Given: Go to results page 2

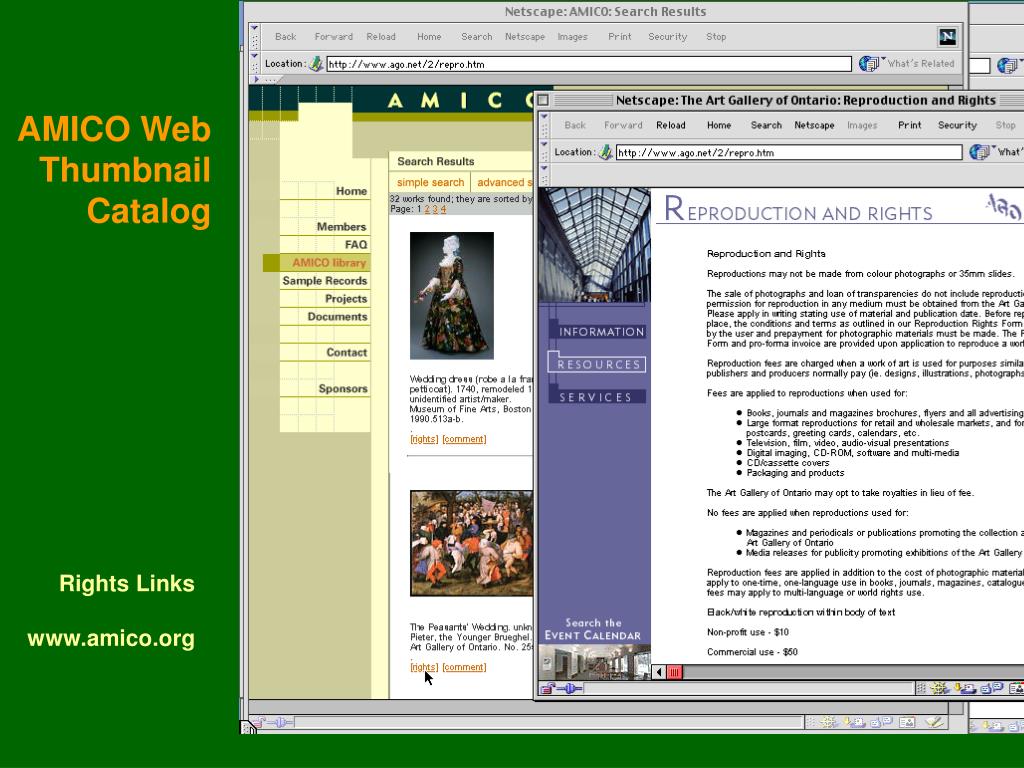Looking at the screenshot, I should pyautogui.click(x=427, y=209).
